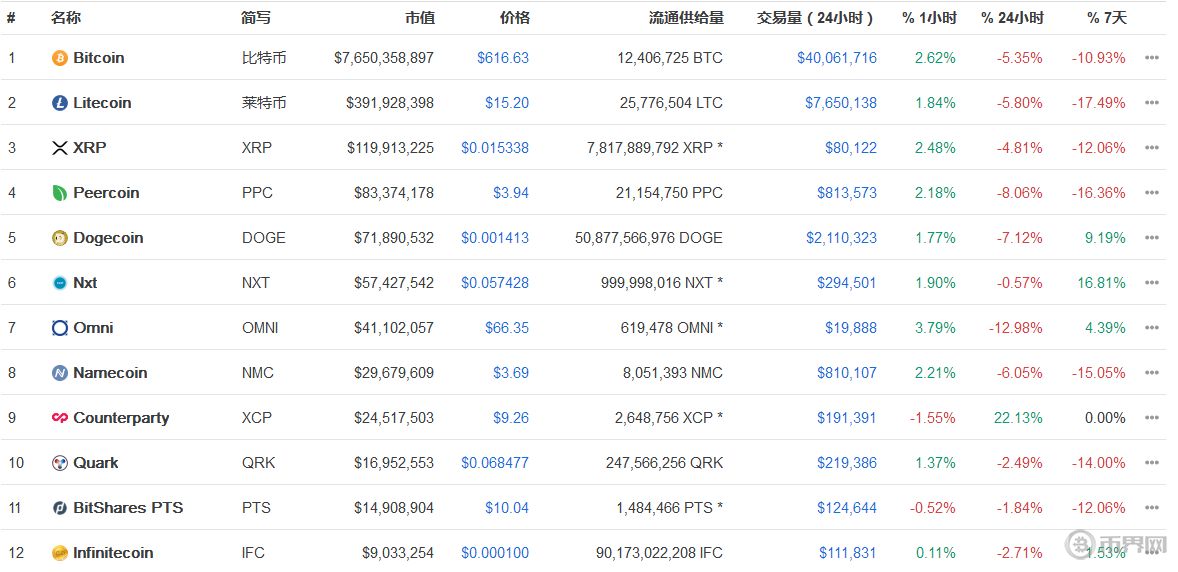Viewport: 1178px width, 572px height.
Task: Click the Bitcoin coin logo icon
Action: pos(60,58)
